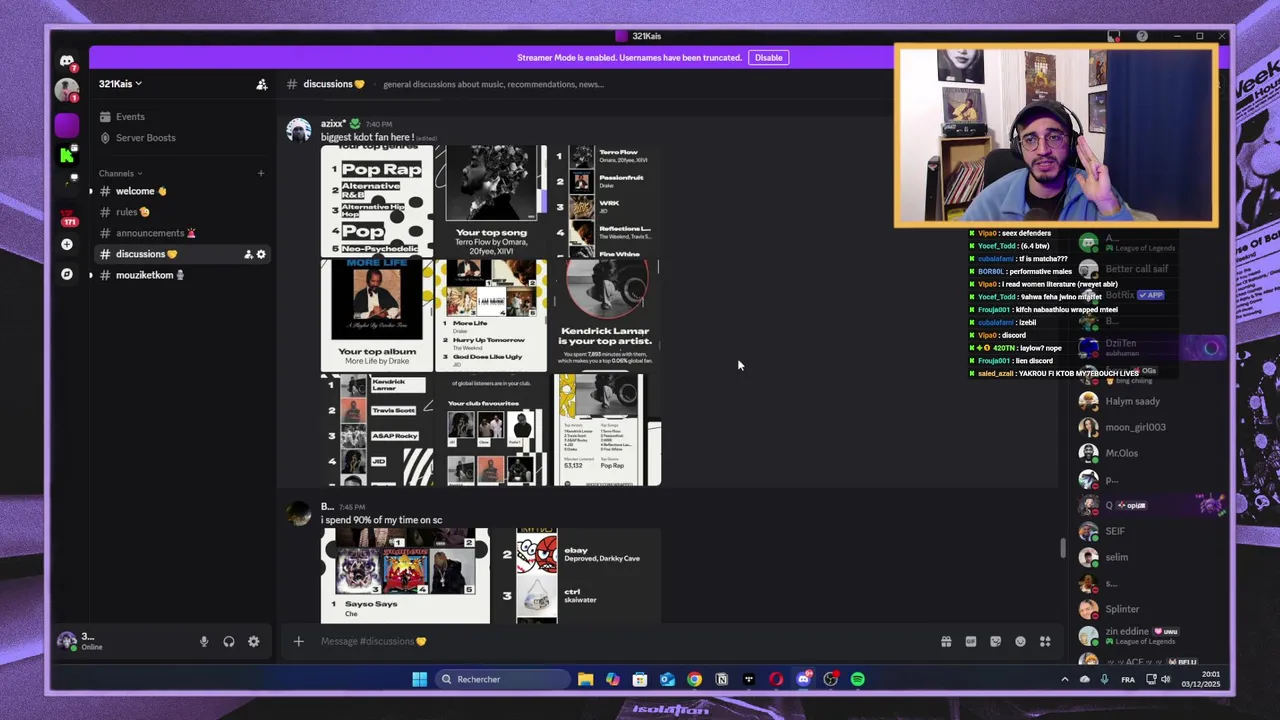
Task: Show hidden system tray icons chevron
Action: click(1064, 679)
